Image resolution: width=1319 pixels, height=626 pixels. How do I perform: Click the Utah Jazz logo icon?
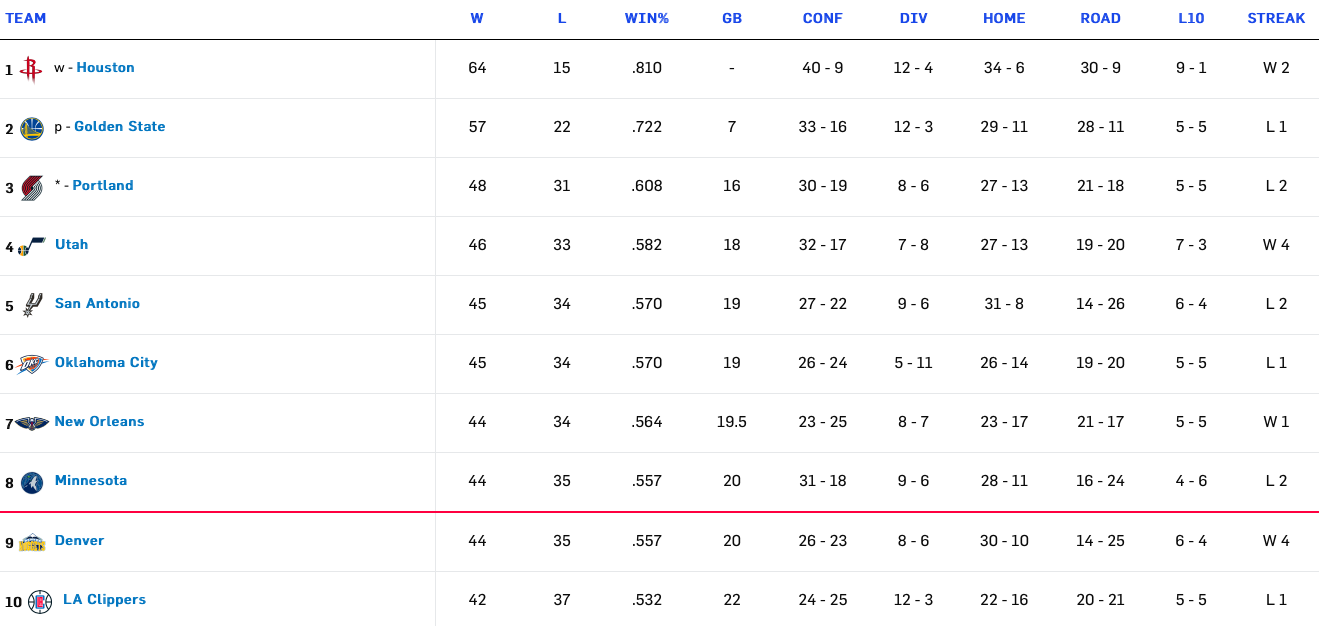[32, 246]
